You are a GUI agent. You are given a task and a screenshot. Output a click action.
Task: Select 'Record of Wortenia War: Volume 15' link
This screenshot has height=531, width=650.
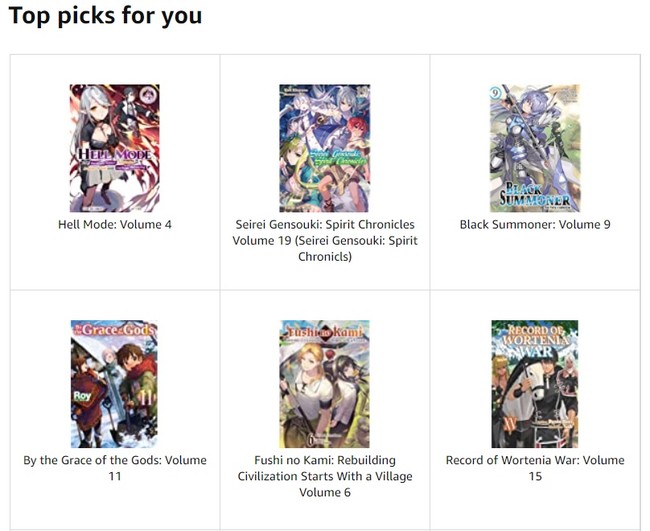pos(535,468)
